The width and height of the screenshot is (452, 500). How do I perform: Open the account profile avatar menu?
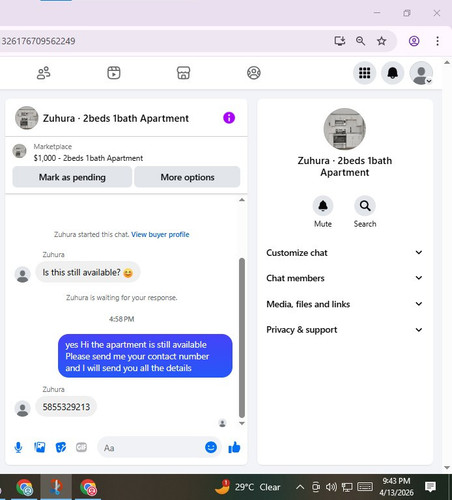point(421,73)
